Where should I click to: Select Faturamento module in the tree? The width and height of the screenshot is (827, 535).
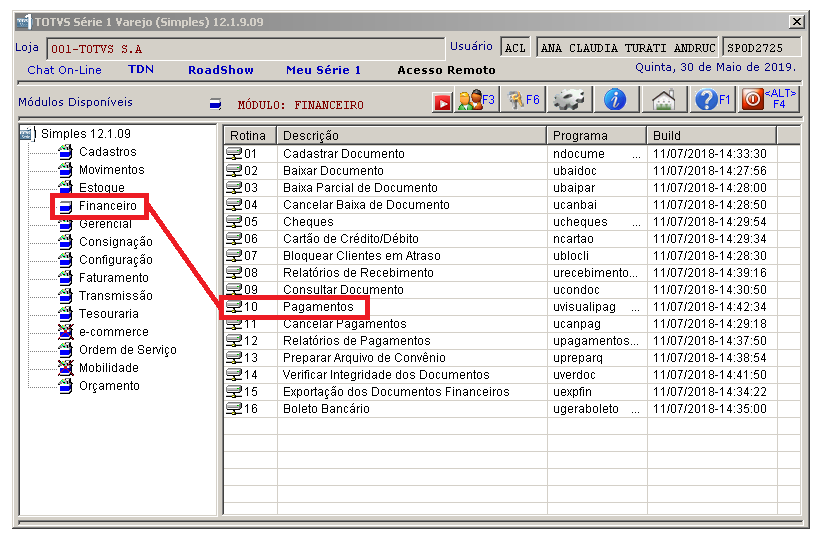pyautogui.click(x=113, y=278)
